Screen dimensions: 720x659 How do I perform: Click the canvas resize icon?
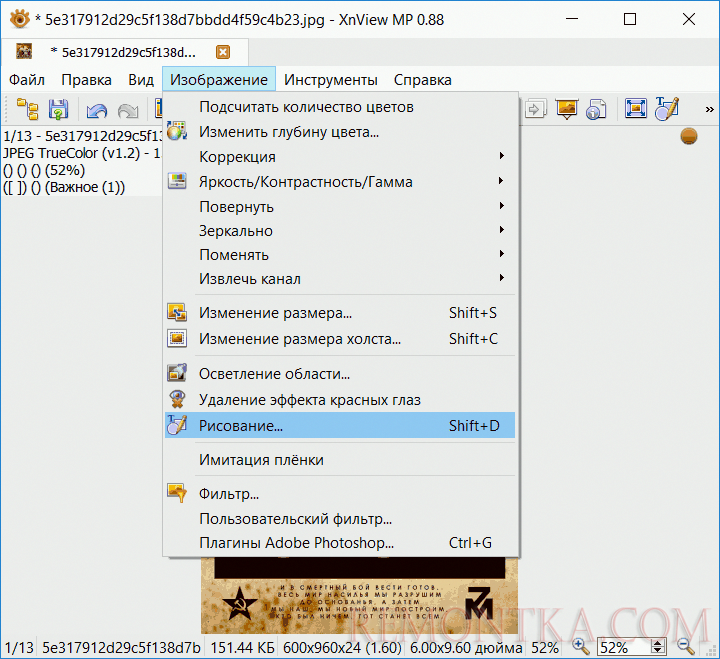(x=177, y=338)
